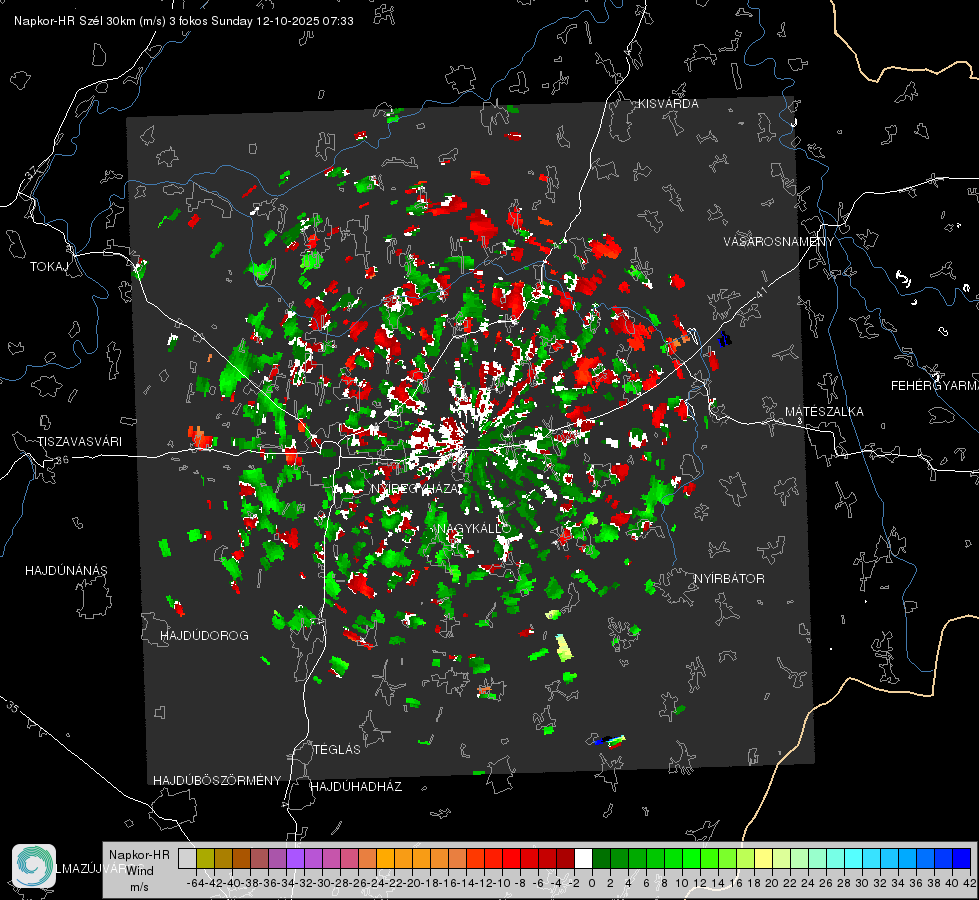Screen dimensions: 979x900
Task: Click road number 36 label near Tiszavasvári
Action: click(62, 460)
